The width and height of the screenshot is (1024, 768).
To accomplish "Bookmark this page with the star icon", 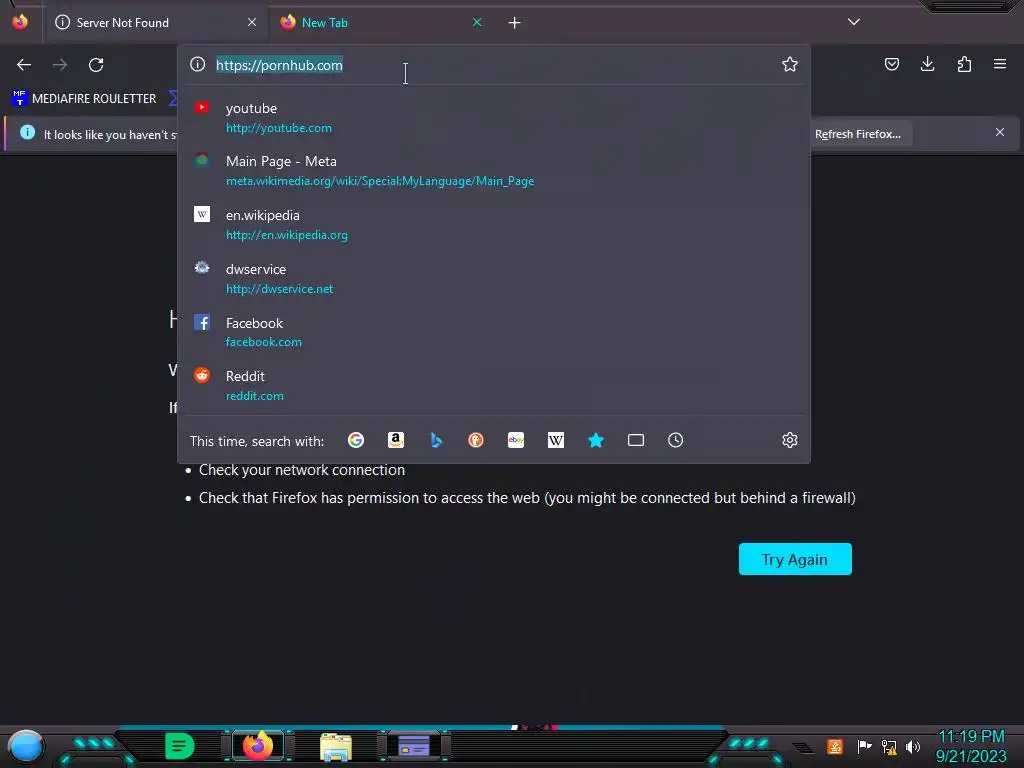I will tap(790, 64).
